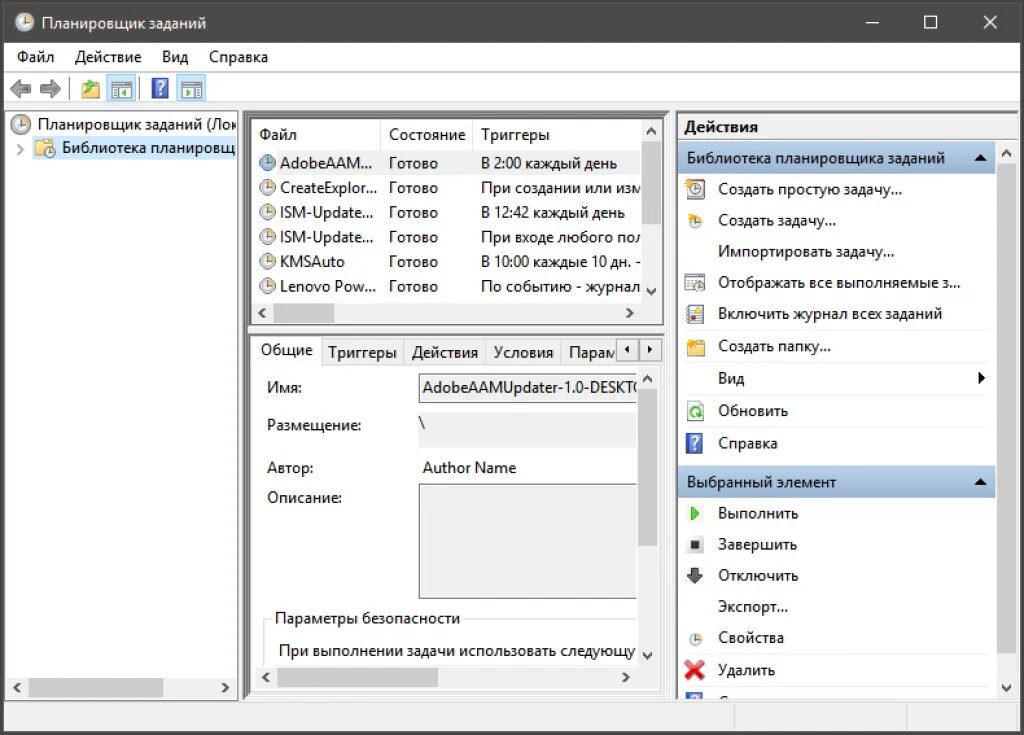Screen dimensions: 1024x735
Task: Click the Создать задачу icon
Action: pos(696,220)
